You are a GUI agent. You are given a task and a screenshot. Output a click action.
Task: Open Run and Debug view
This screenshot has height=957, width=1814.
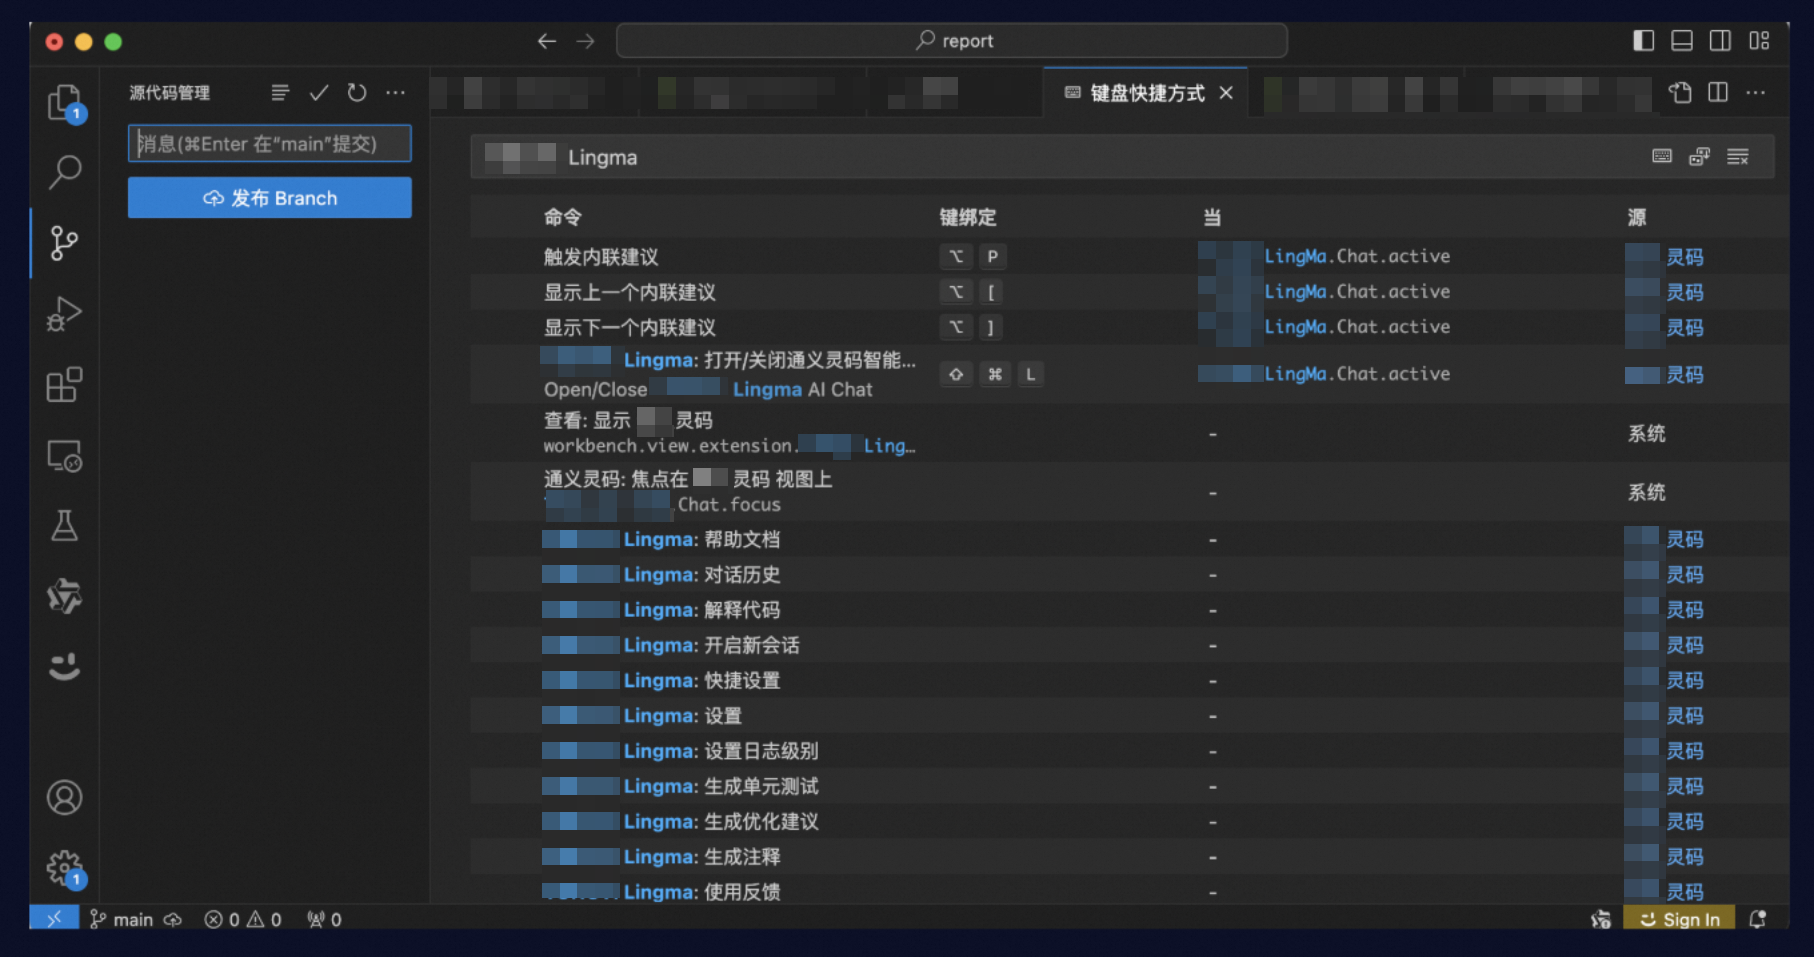(x=65, y=314)
